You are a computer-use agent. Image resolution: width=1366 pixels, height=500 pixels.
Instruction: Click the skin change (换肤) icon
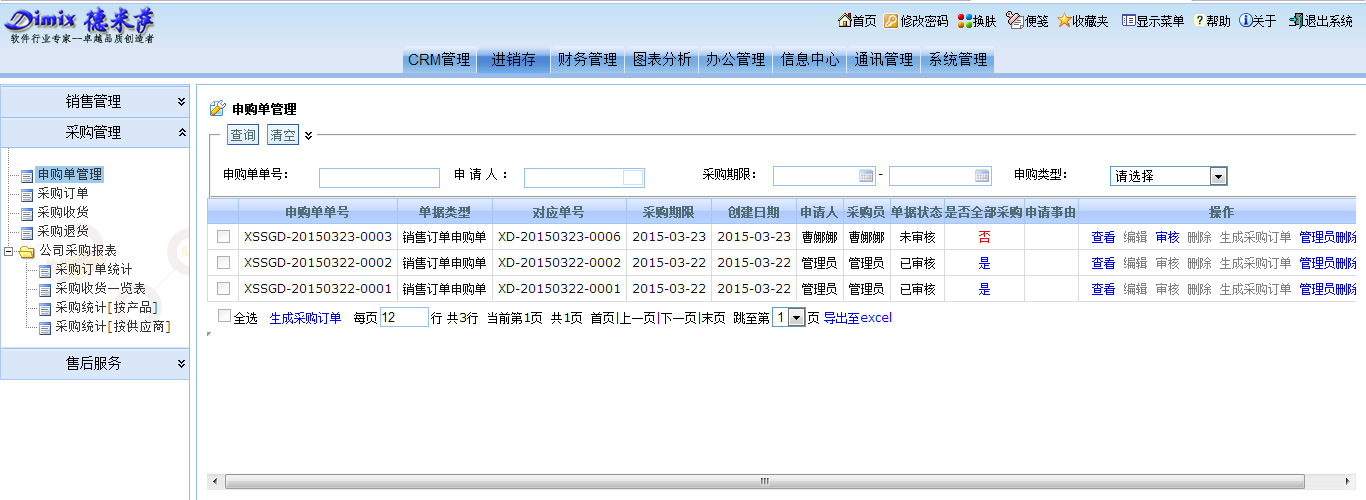(964, 21)
